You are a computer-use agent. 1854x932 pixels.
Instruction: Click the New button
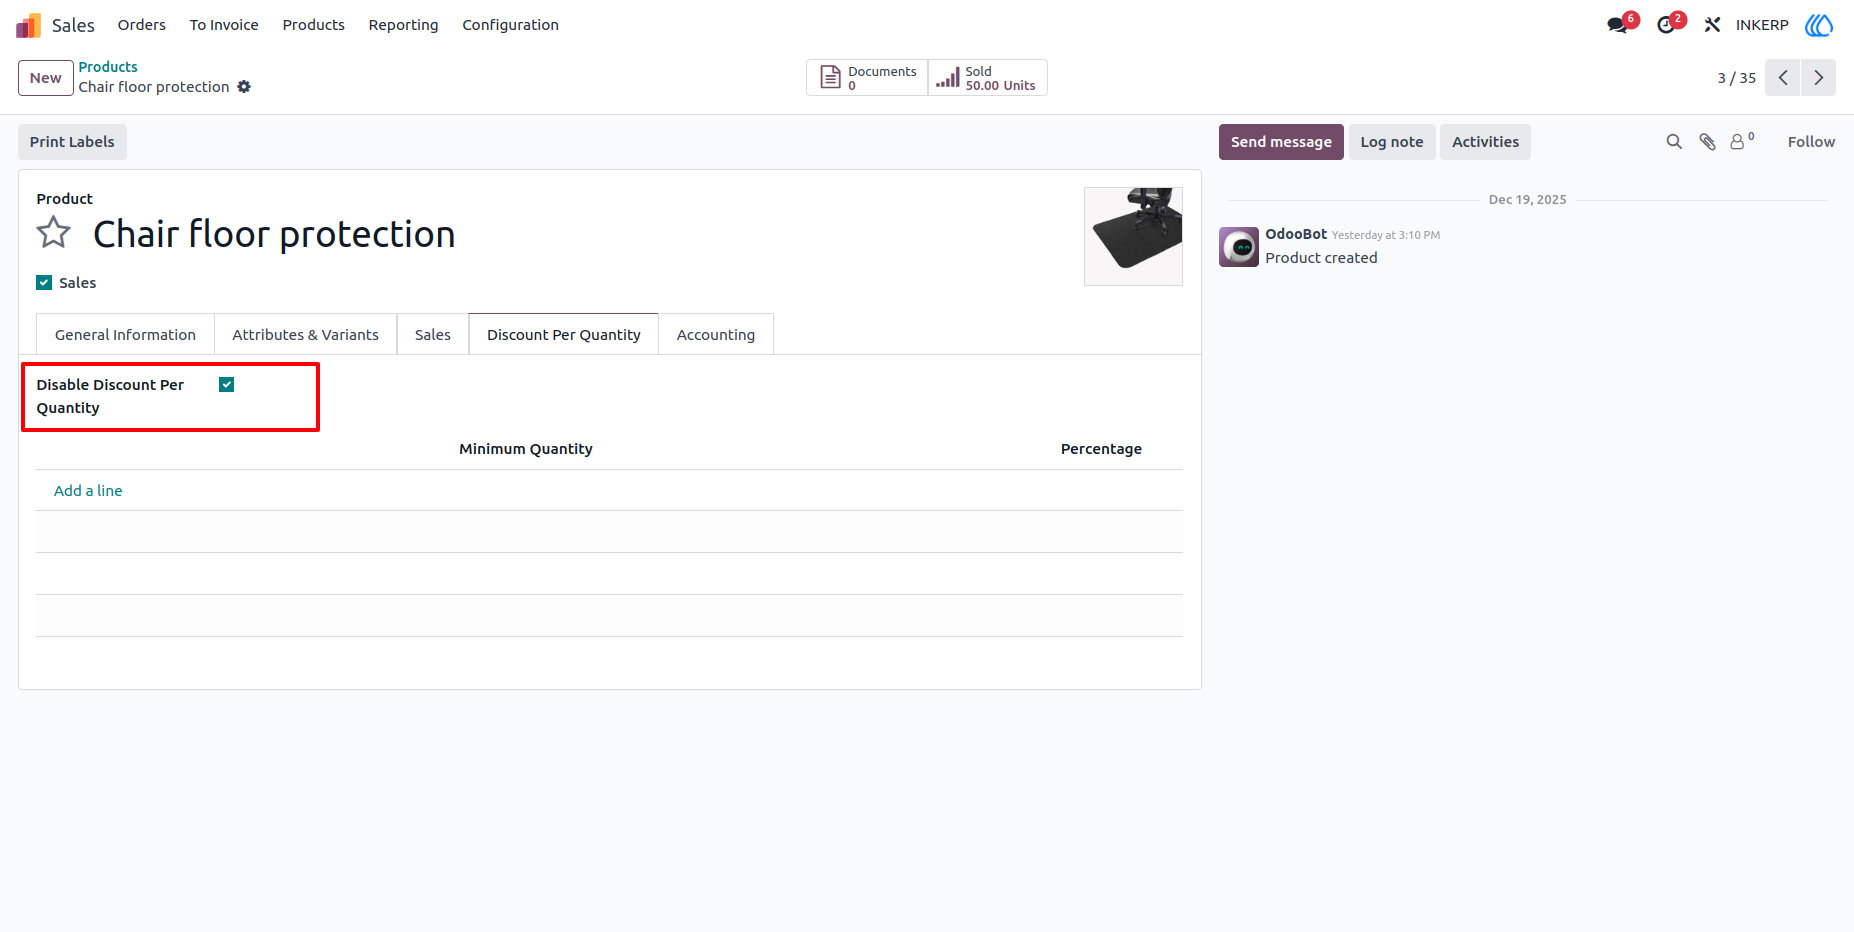point(46,78)
